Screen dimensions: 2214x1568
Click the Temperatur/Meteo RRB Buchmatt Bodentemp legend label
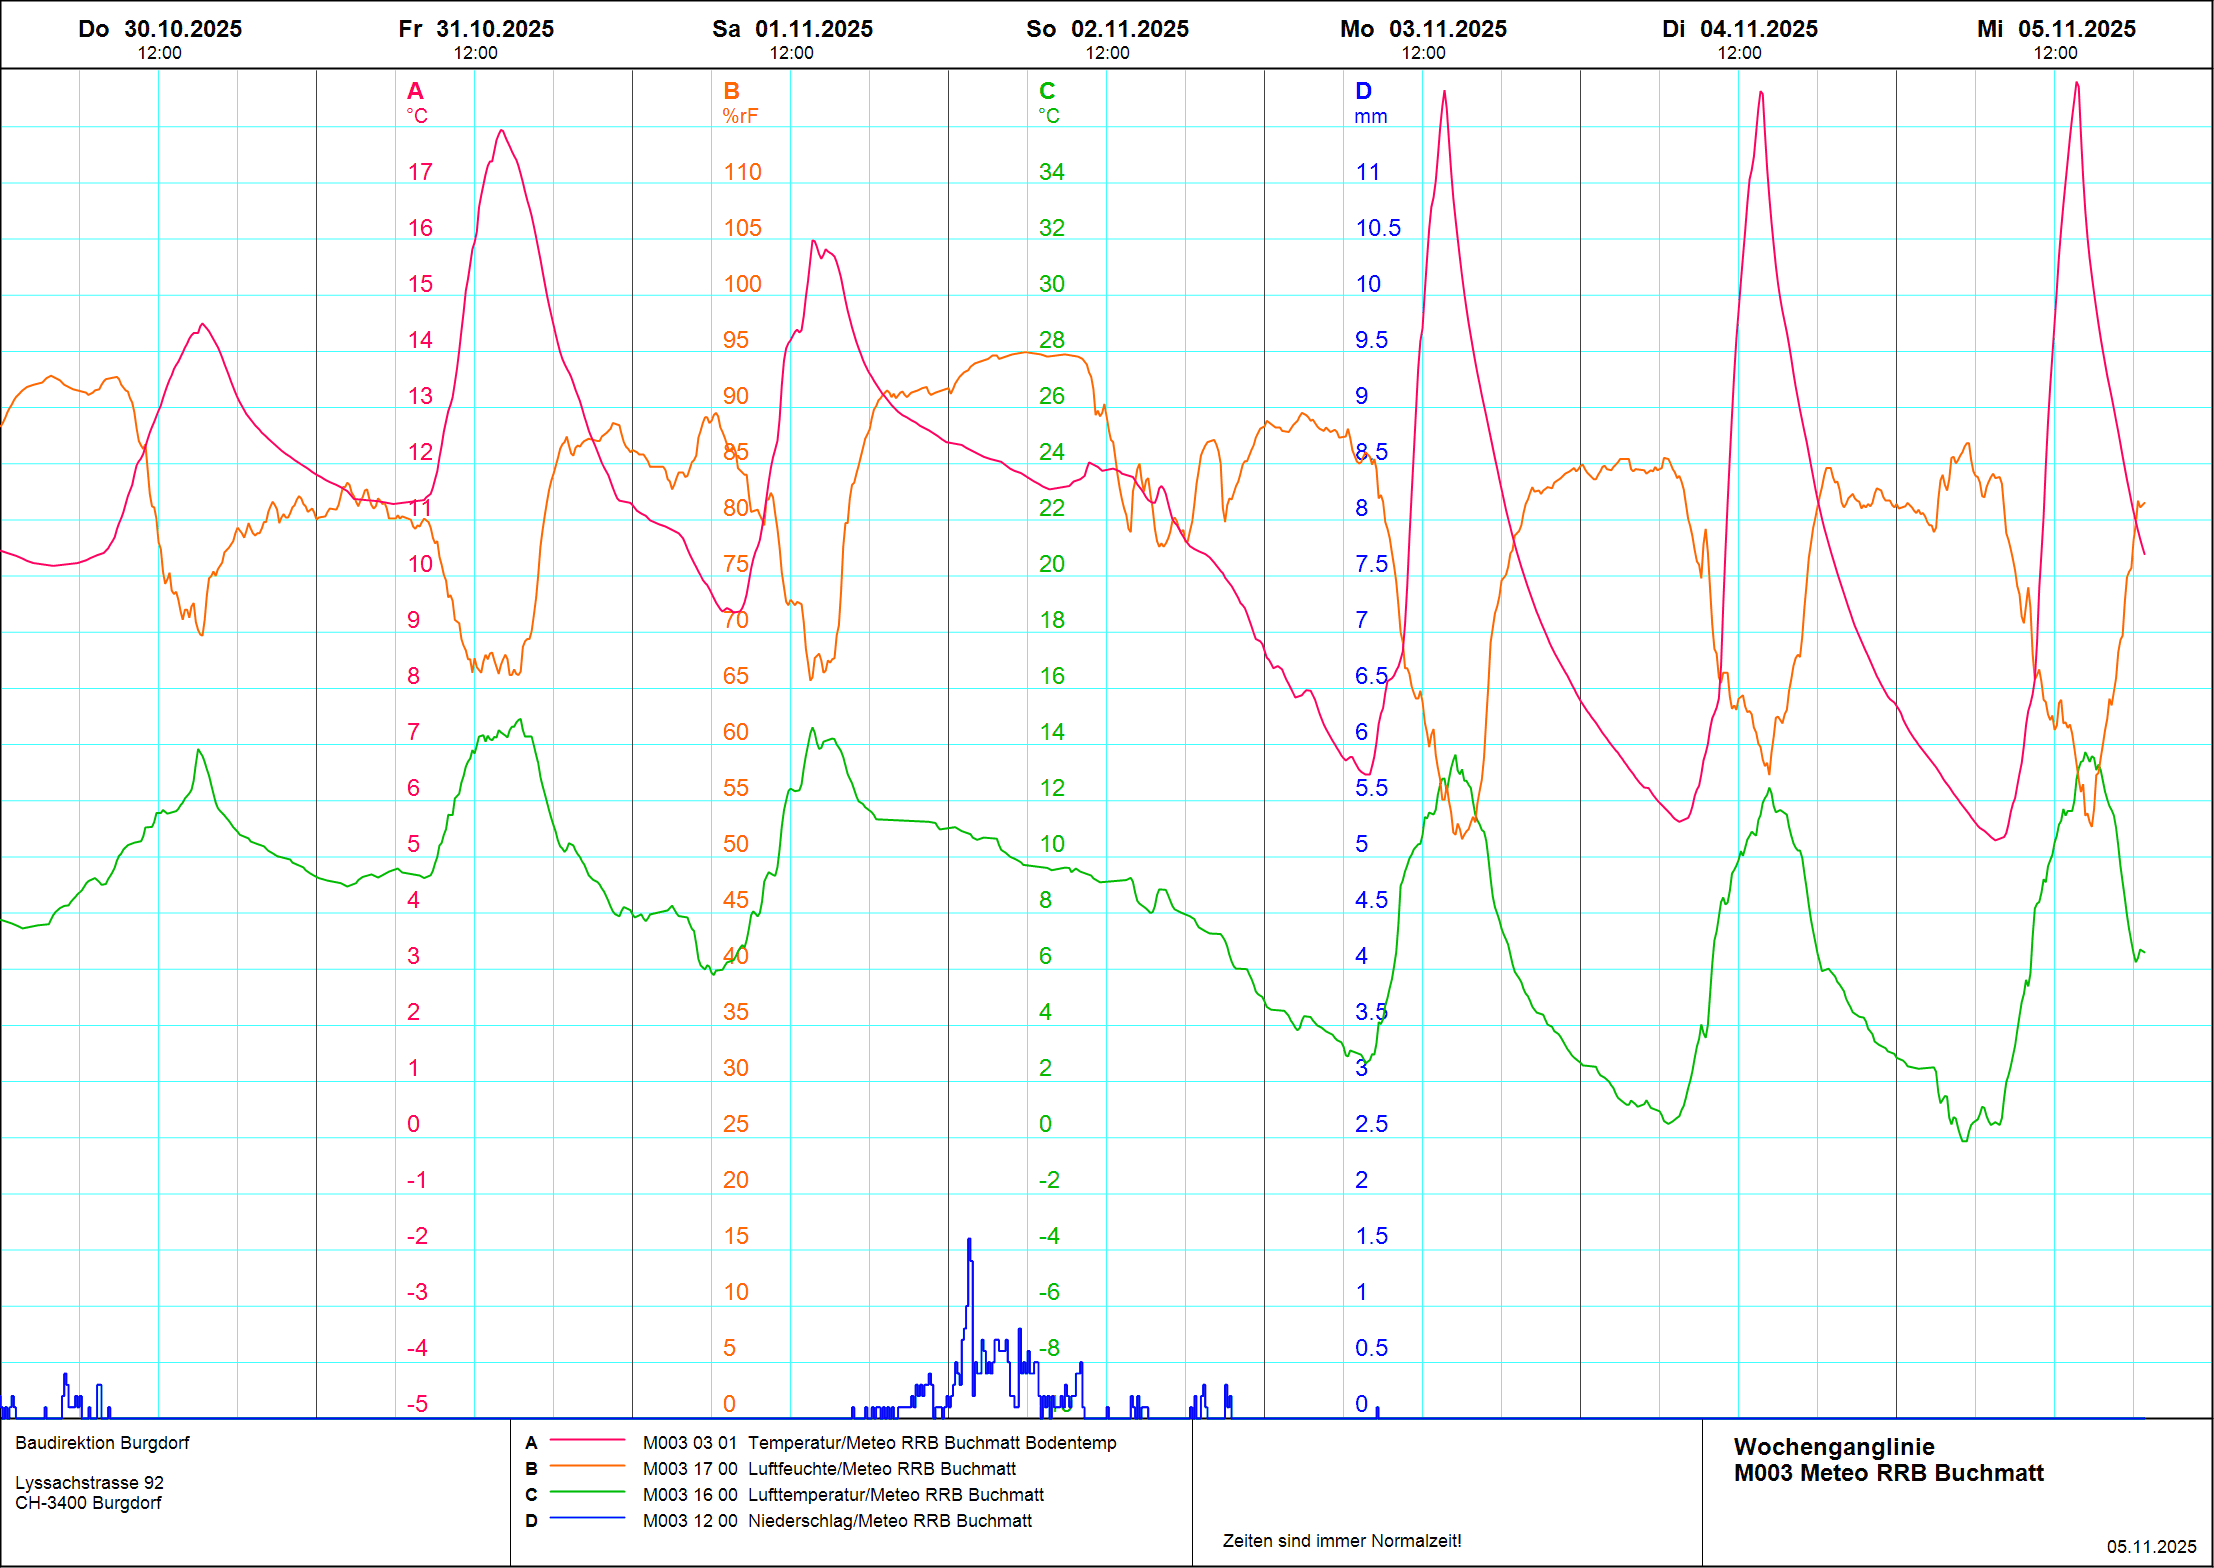[x=931, y=1442]
